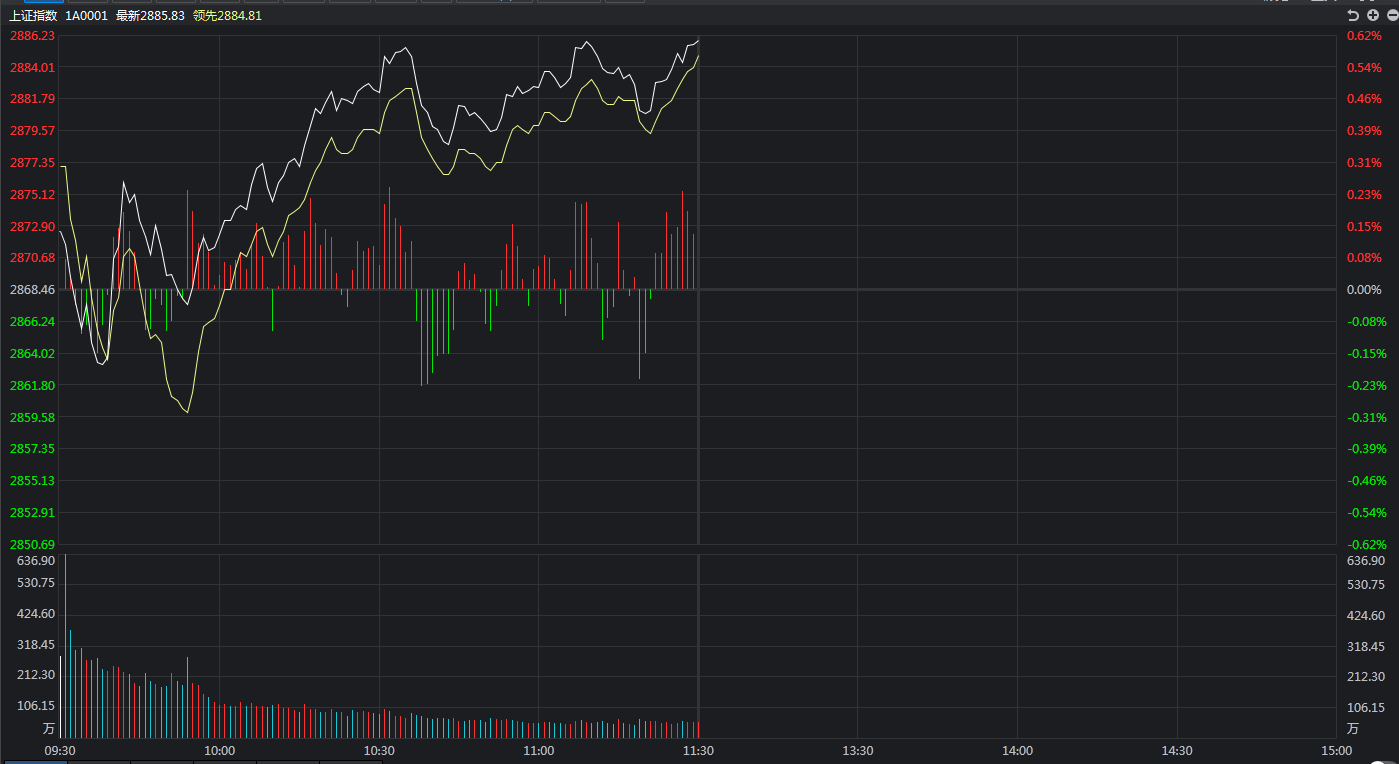Click the 13:30 time axis label

(x=858, y=751)
